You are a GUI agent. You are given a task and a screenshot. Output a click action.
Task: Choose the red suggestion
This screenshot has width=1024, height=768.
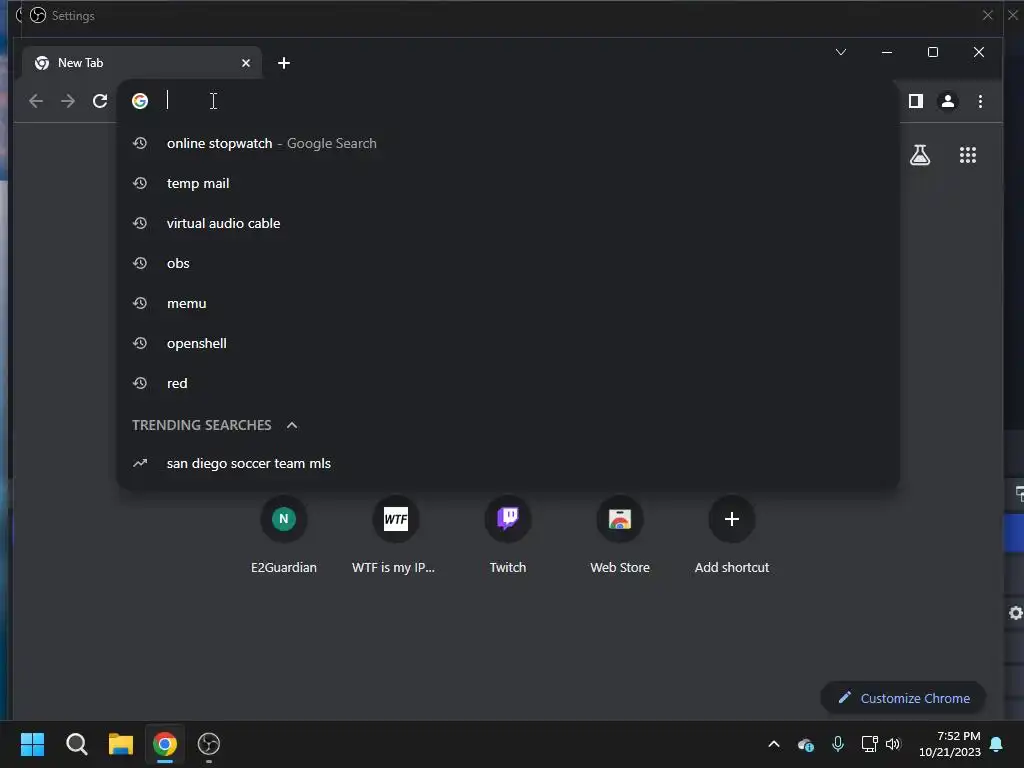(508, 383)
